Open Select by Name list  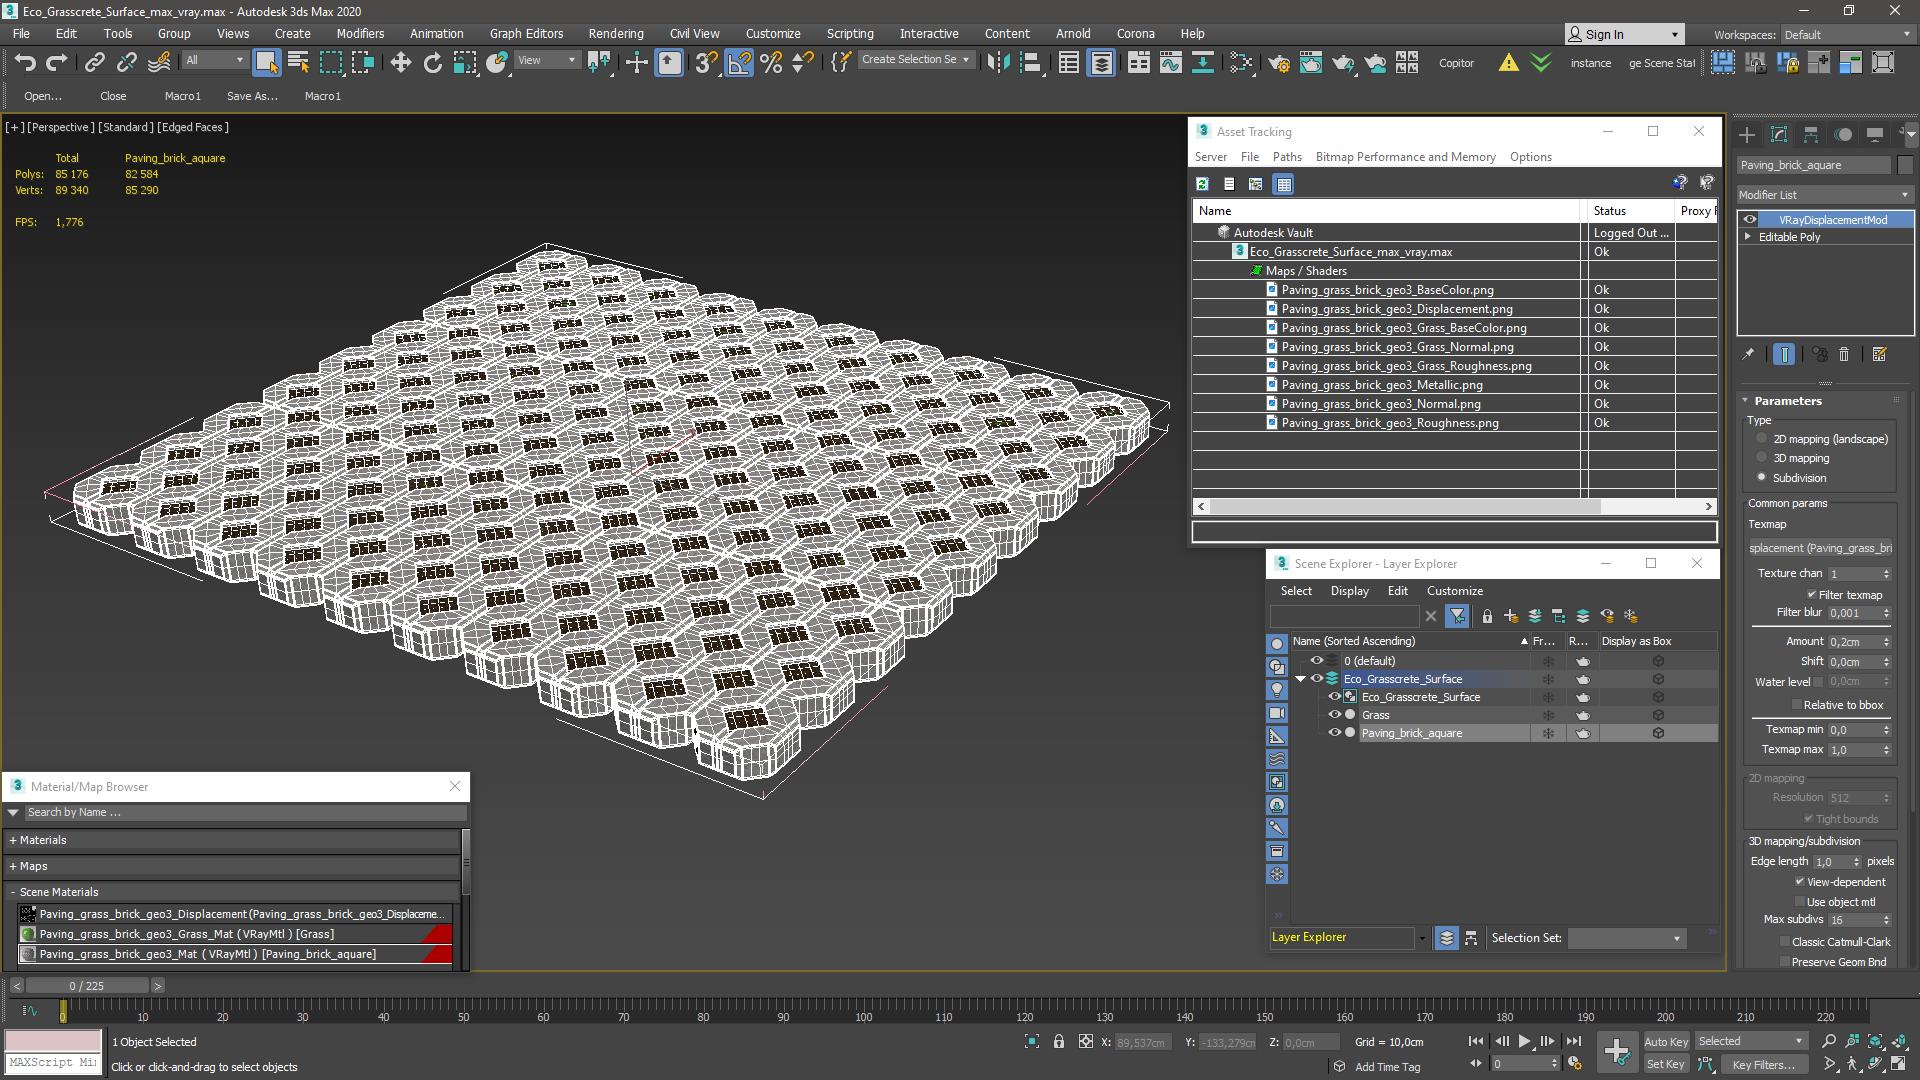coord(298,63)
